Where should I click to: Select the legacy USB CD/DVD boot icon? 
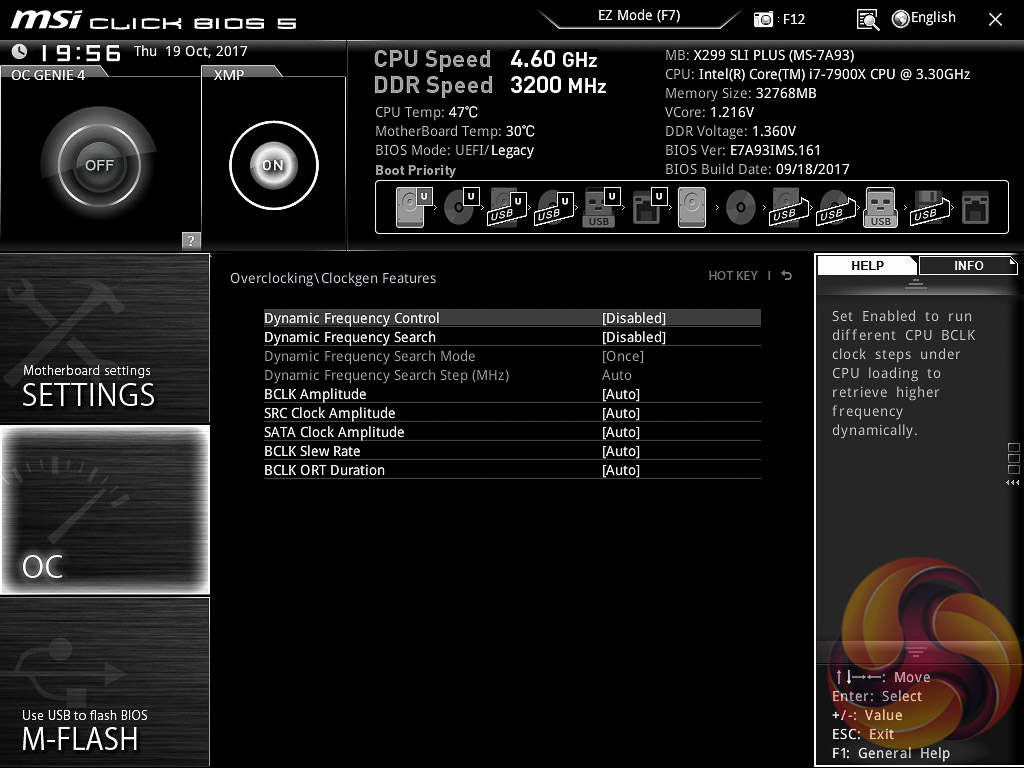[835, 207]
